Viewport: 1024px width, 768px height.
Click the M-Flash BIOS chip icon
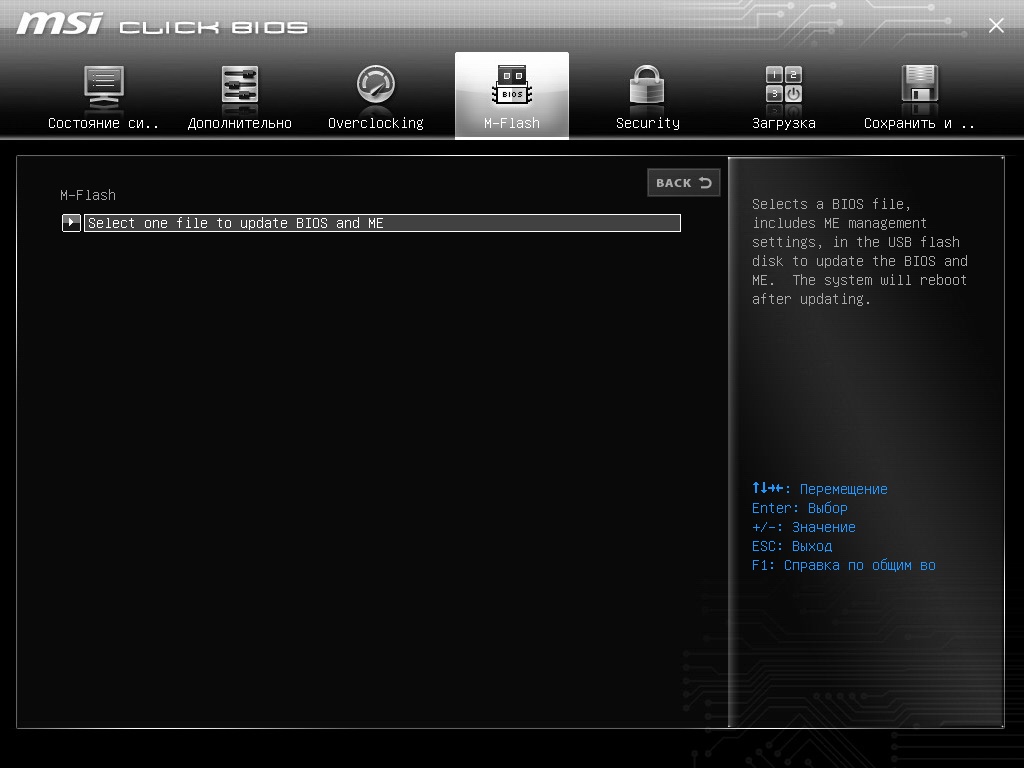[x=512, y=85]
